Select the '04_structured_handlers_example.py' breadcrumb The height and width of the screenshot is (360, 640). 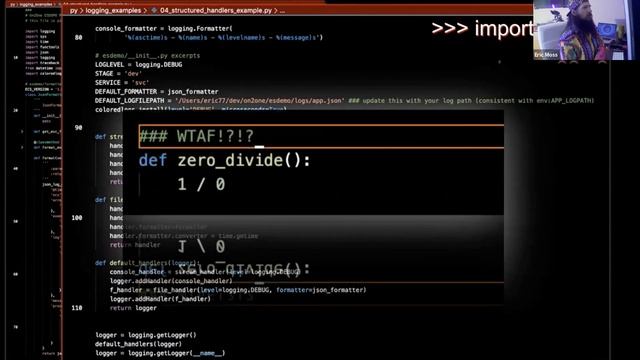(216, 11)
